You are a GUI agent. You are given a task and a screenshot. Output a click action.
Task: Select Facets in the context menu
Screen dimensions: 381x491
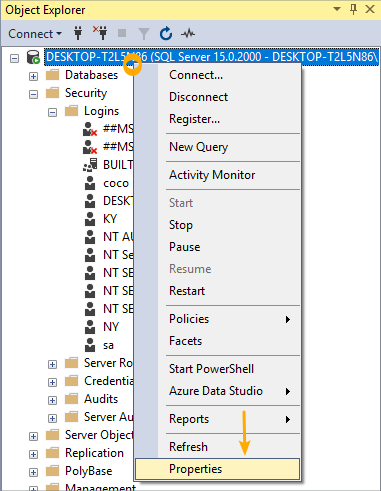coord(217,341)
